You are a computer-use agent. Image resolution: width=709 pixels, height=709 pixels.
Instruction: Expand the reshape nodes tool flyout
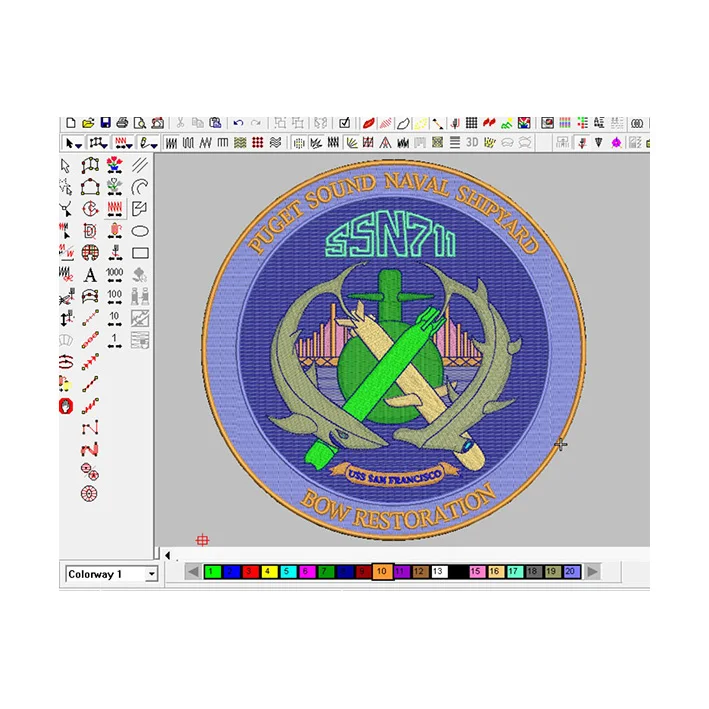(104, 145)
